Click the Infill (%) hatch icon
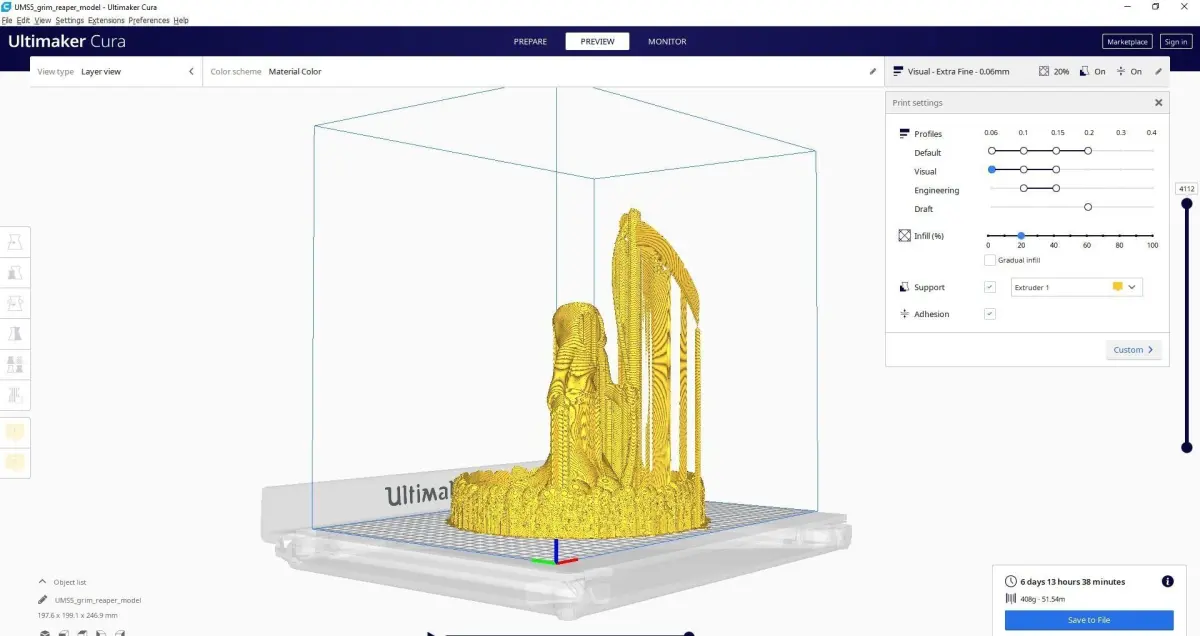 [905, 236]
